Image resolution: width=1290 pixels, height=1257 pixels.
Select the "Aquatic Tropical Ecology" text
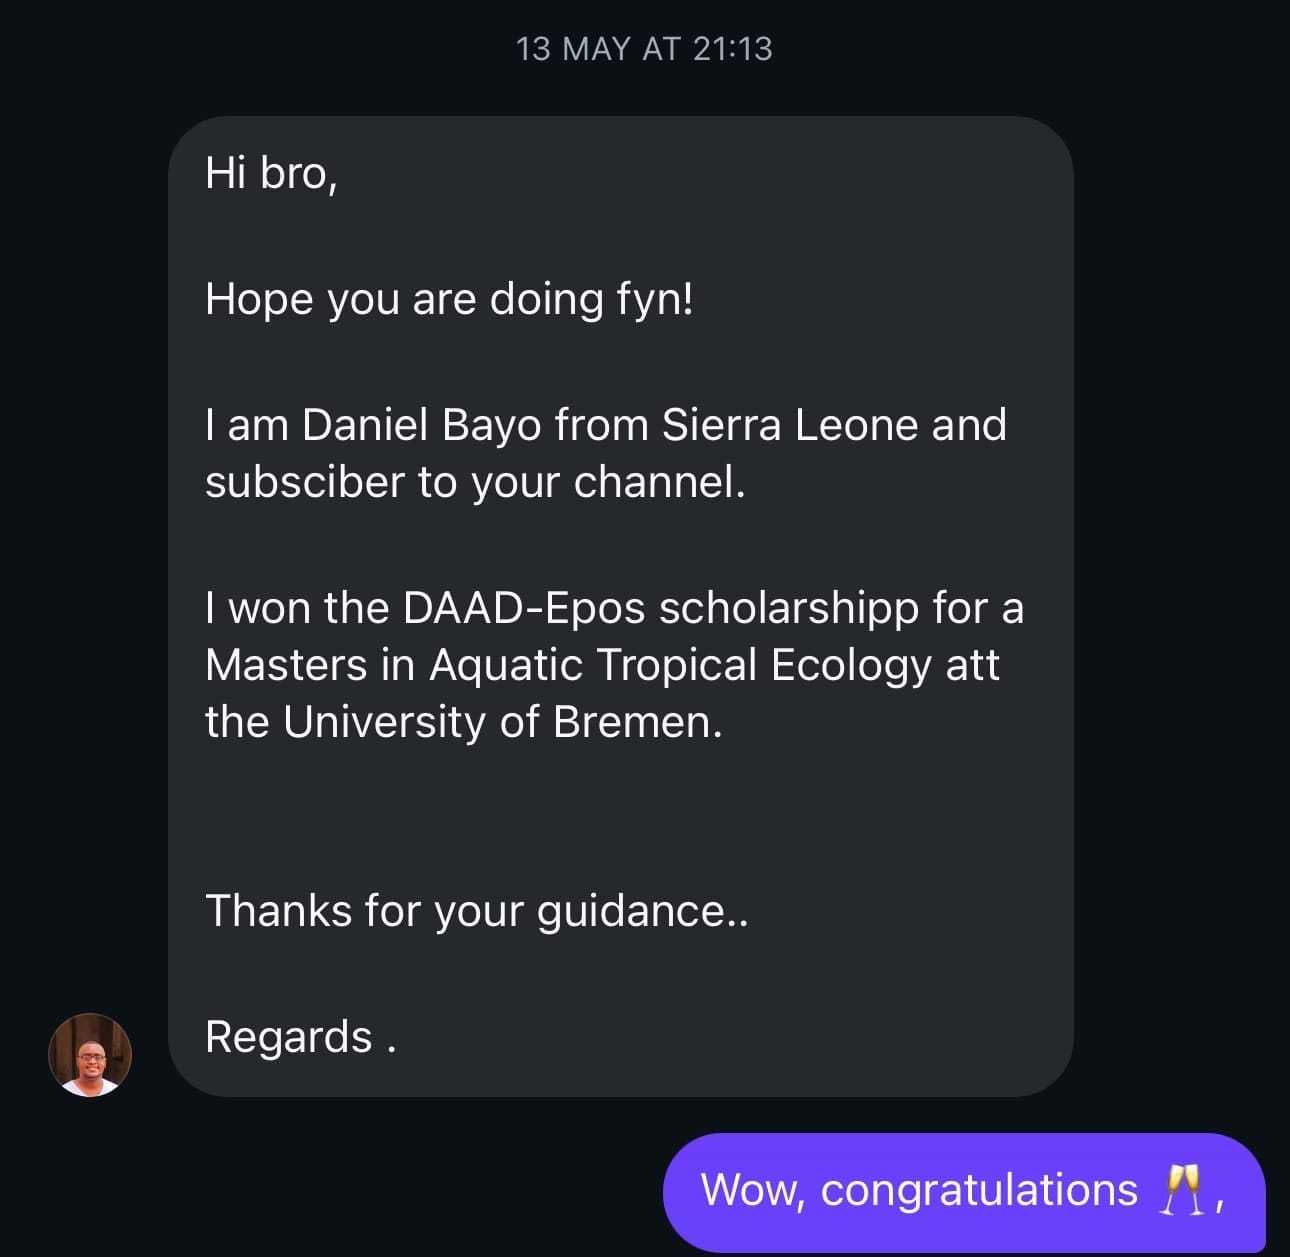680,665
